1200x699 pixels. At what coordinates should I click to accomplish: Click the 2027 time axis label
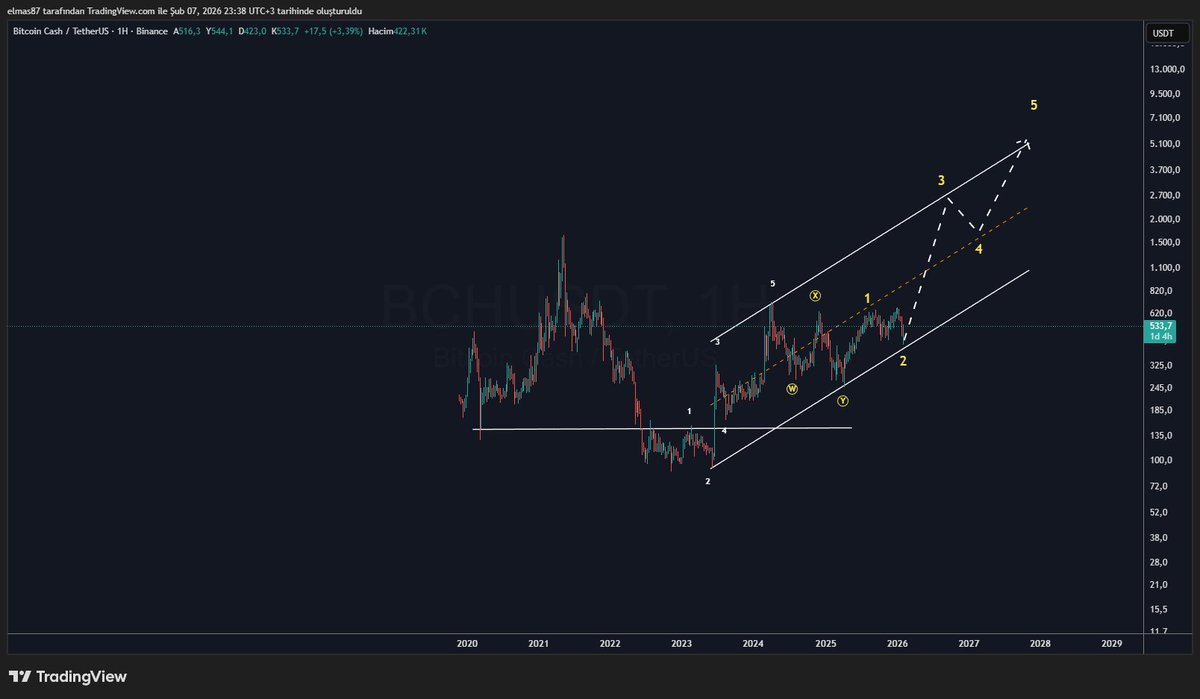pos(968,644)
